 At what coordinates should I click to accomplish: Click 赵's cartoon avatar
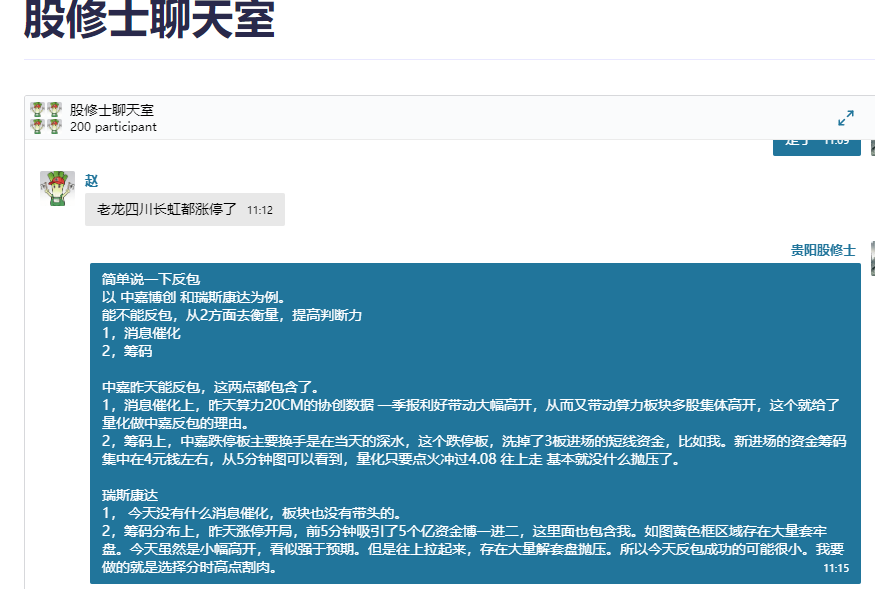[x=57, y=189]
